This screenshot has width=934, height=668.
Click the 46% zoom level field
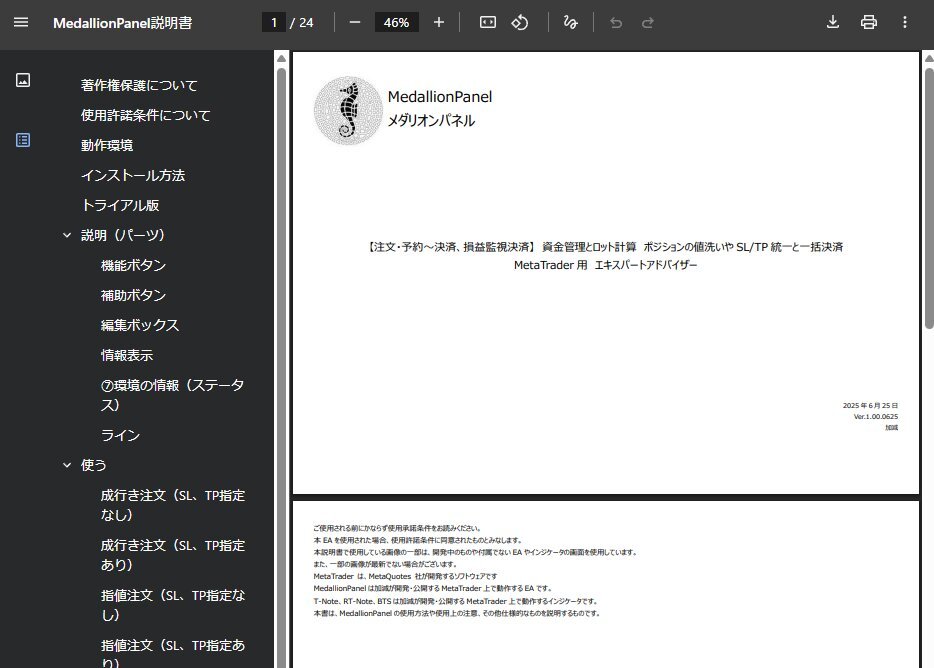pyautogui.click(x=397, y=23)
